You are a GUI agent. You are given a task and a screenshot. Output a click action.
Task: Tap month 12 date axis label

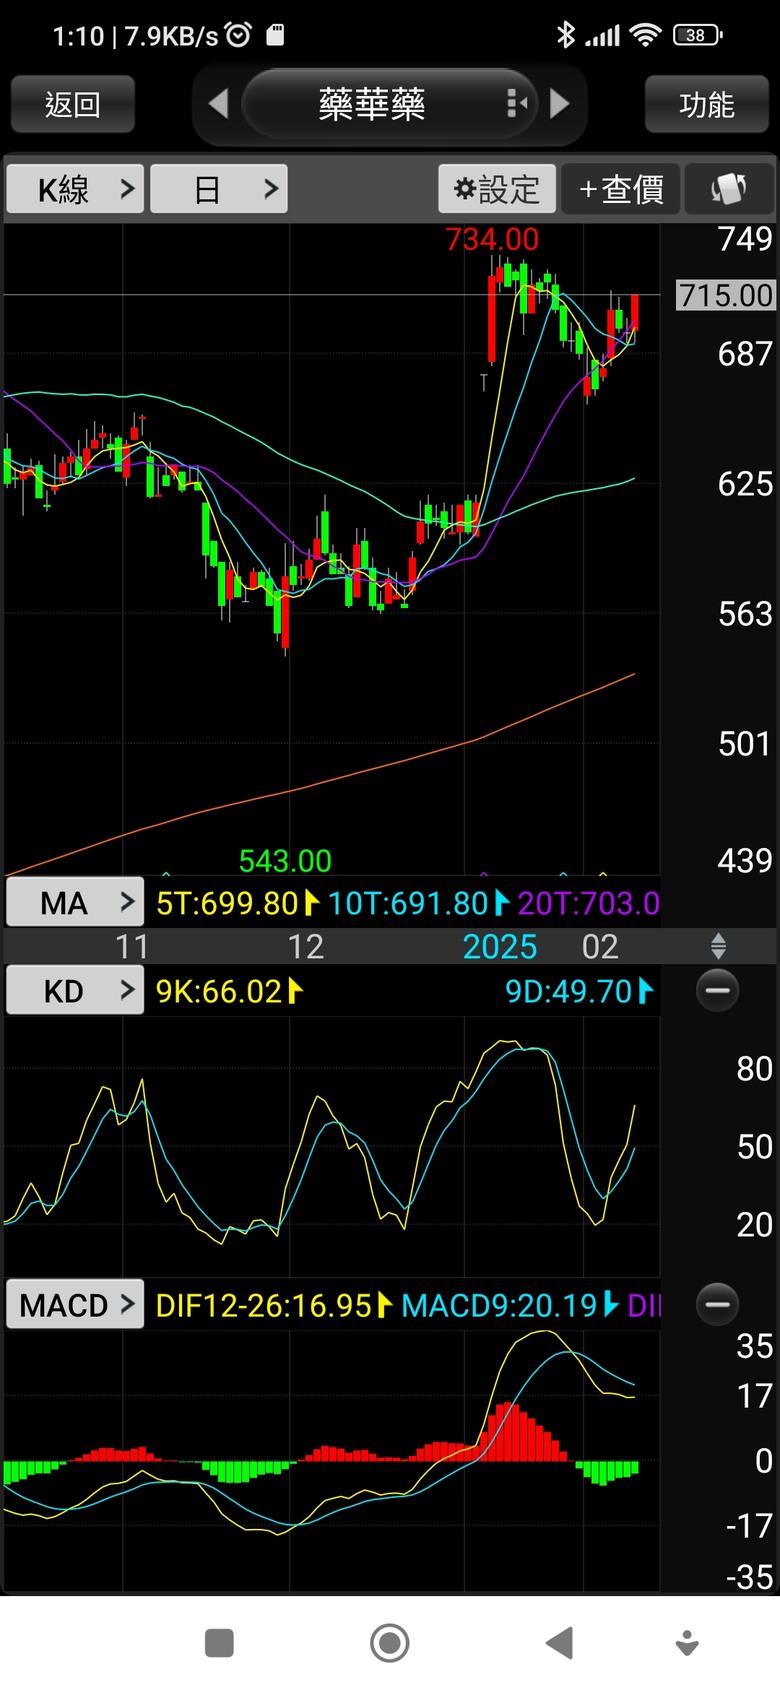[x=306, y=946]
